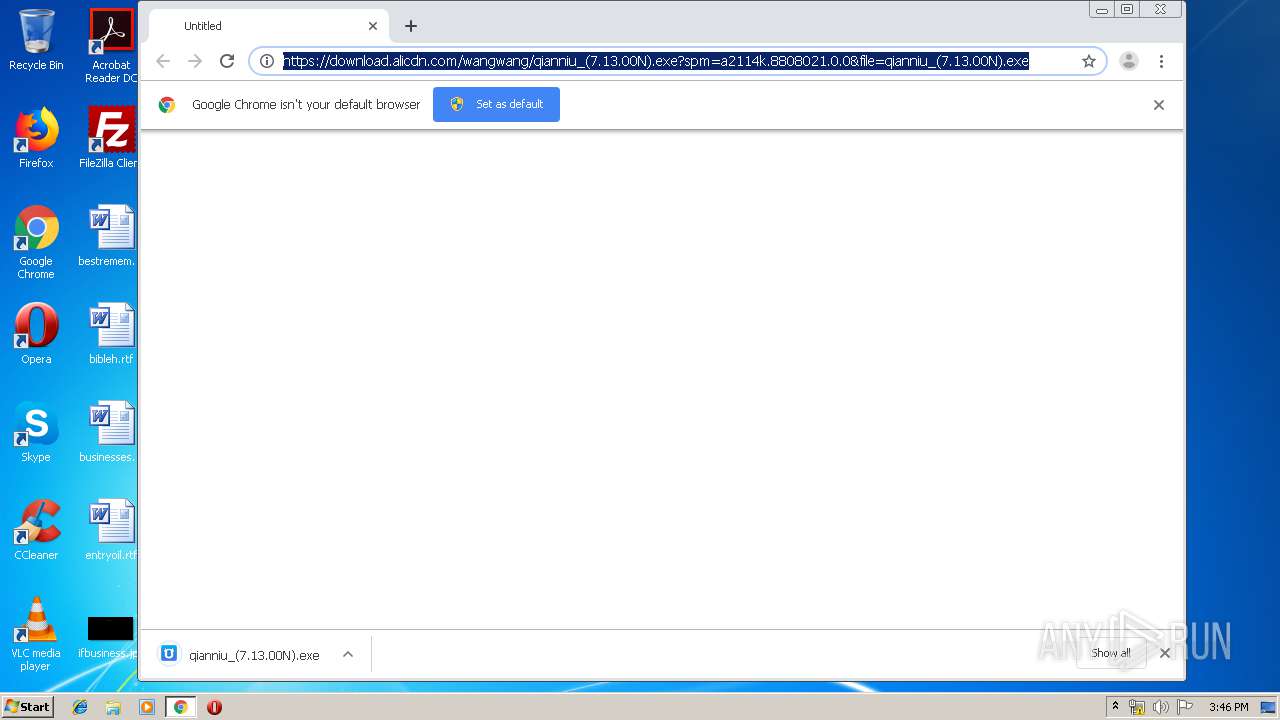Open Windows Media Player from taskbar

click(x=147, y=707)
